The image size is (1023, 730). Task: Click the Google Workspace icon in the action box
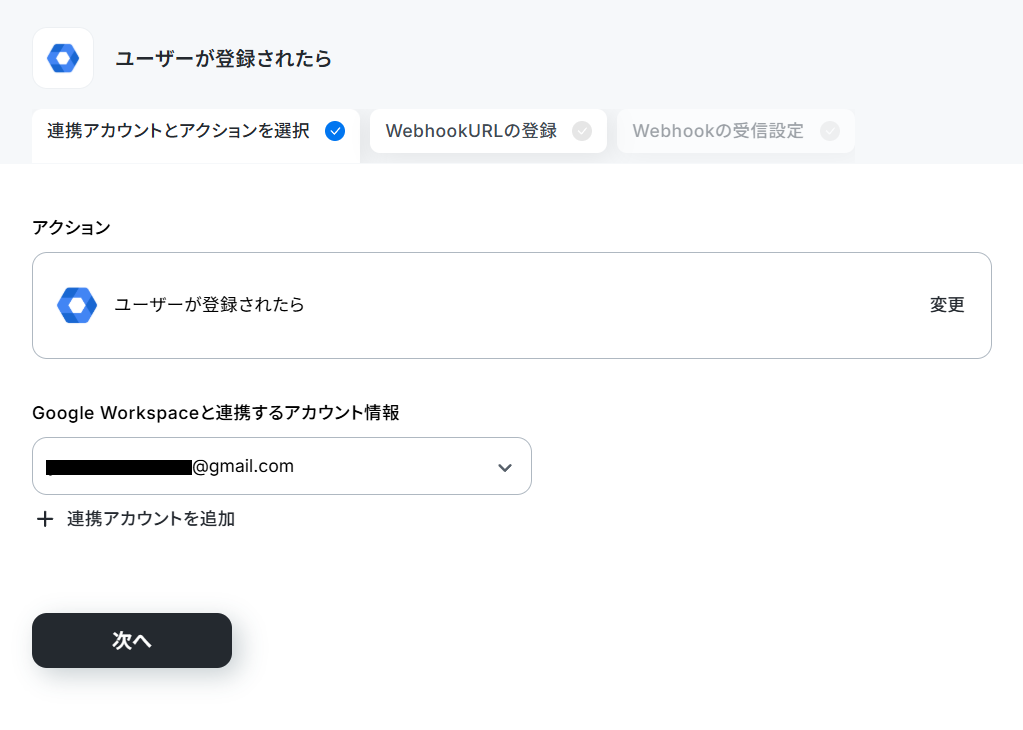pos(77,305)
